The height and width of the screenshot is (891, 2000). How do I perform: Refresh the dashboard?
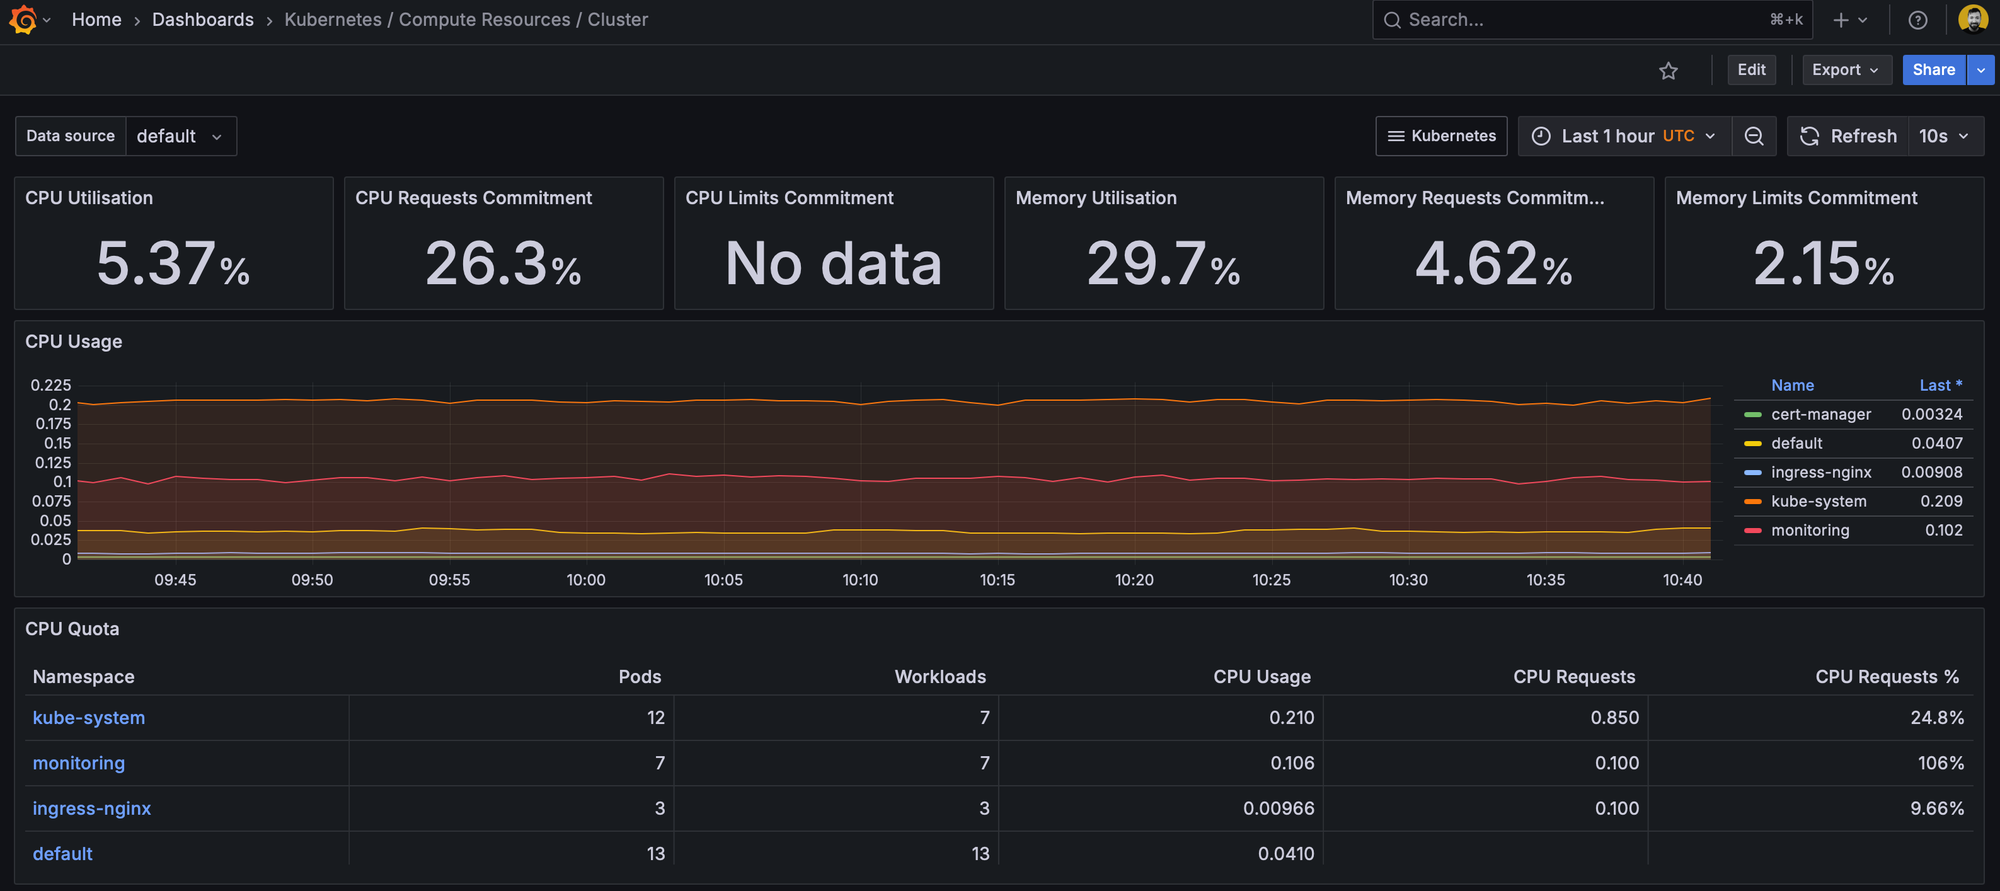pyautogui.click(x=1848, y=136)
